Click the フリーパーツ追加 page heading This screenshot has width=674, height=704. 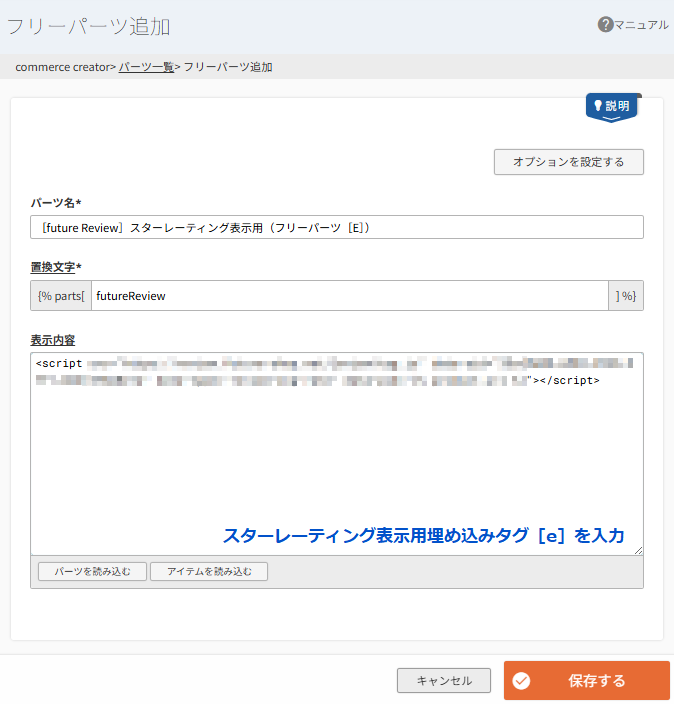point(88,26)
